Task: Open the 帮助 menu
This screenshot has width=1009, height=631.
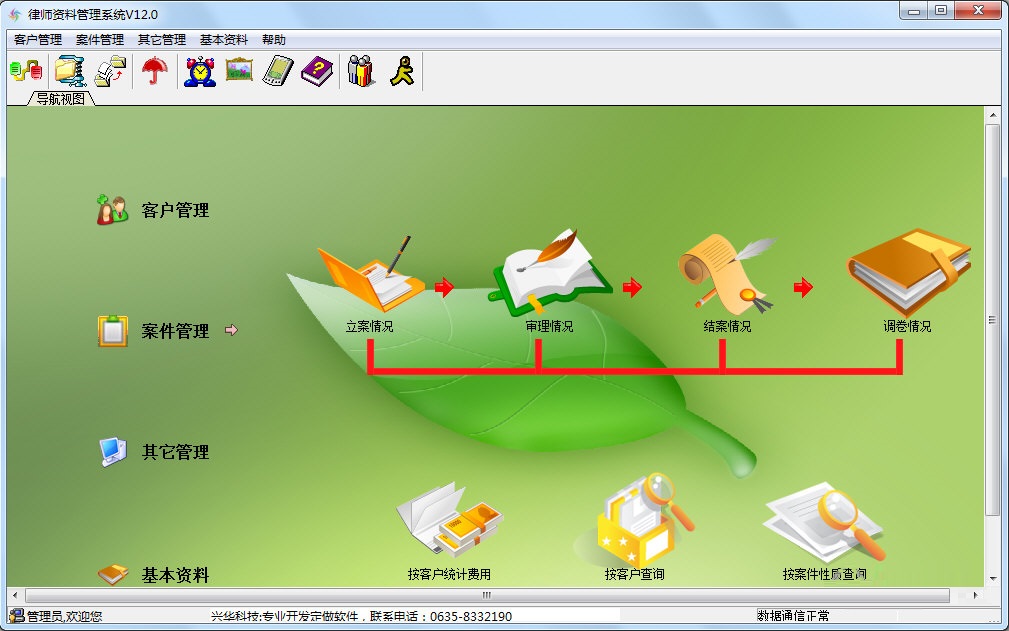Action: (274, 39)
